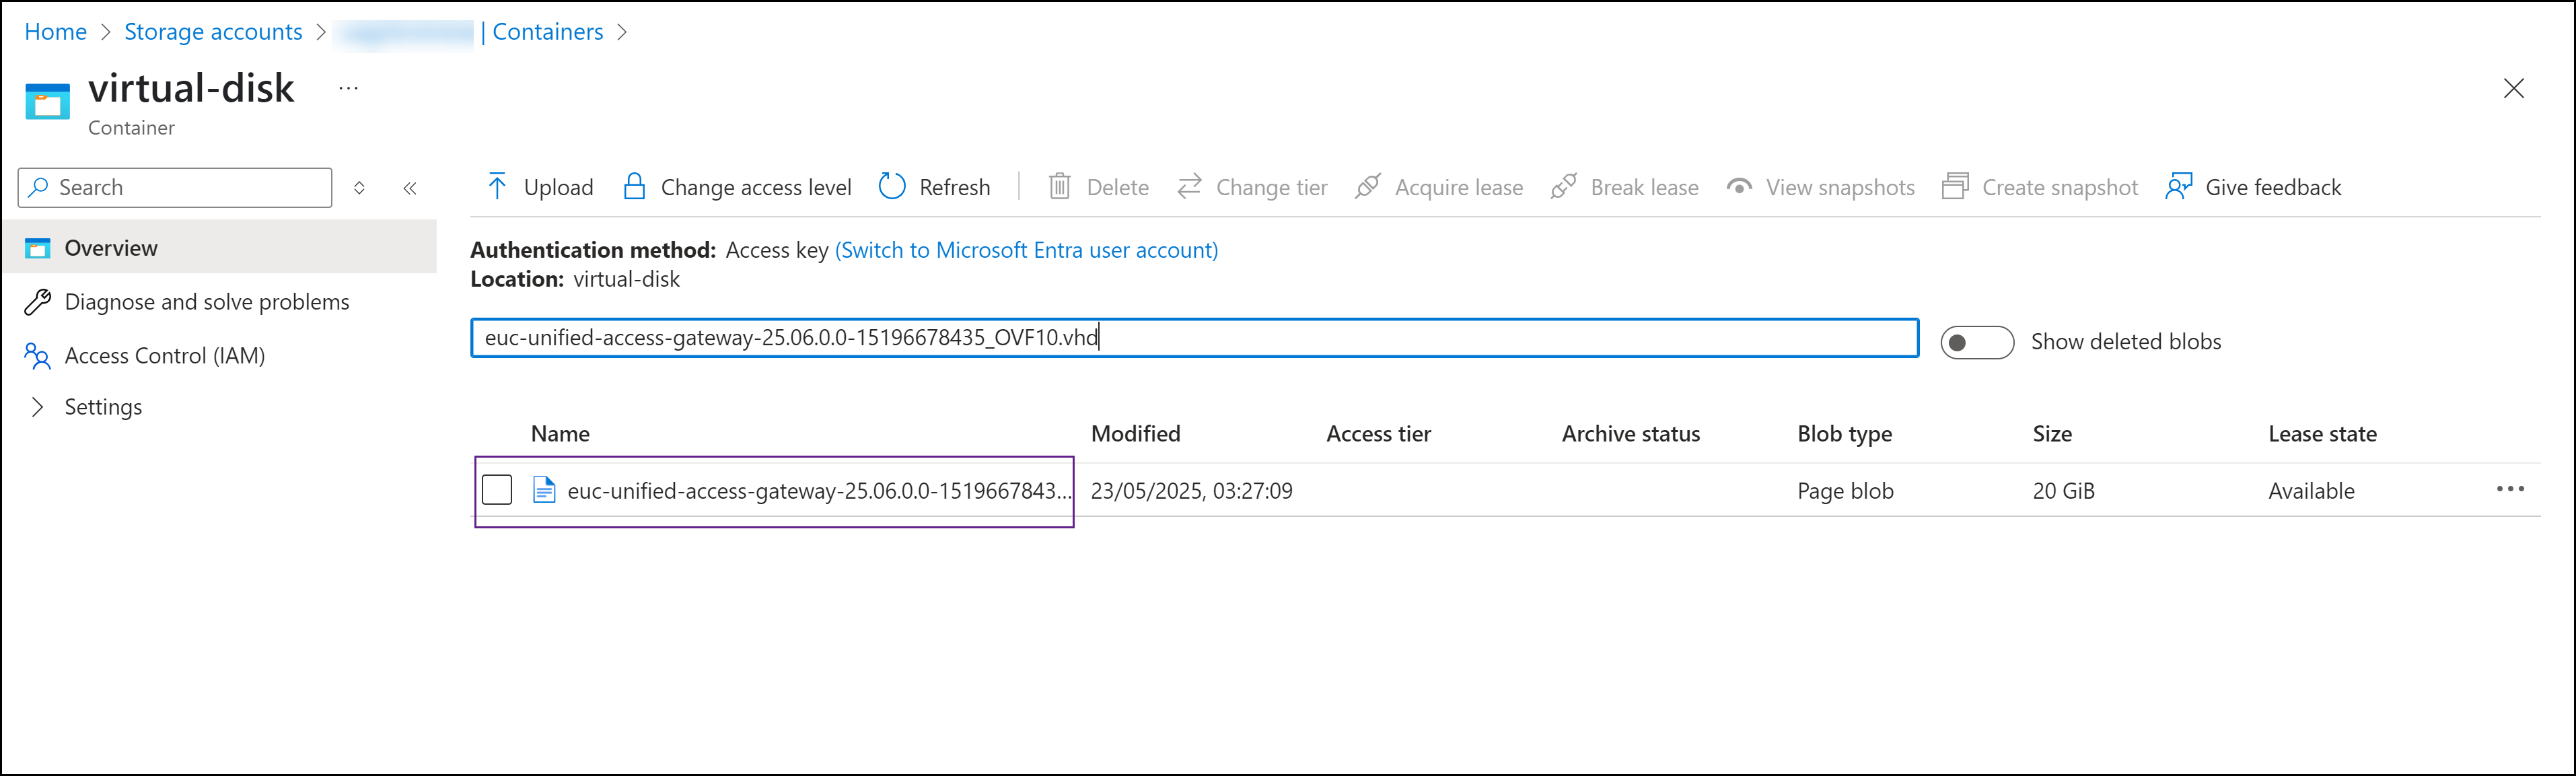
Task: Click Lease state column header
Action: coord(2322,434)
